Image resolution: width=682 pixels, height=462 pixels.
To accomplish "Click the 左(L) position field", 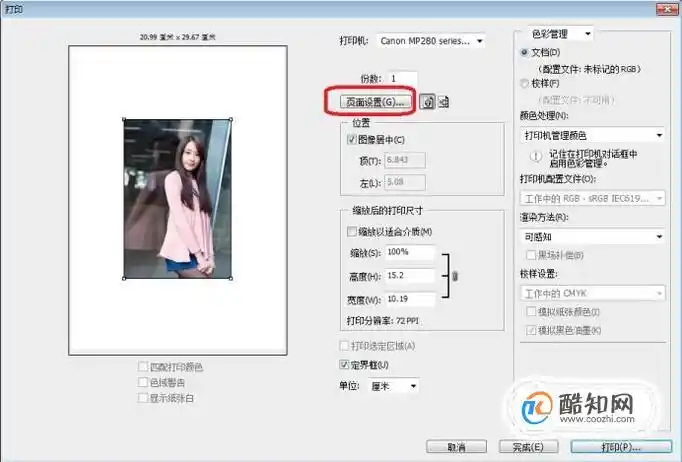I will pyautogui.click(x=405, y=182).
